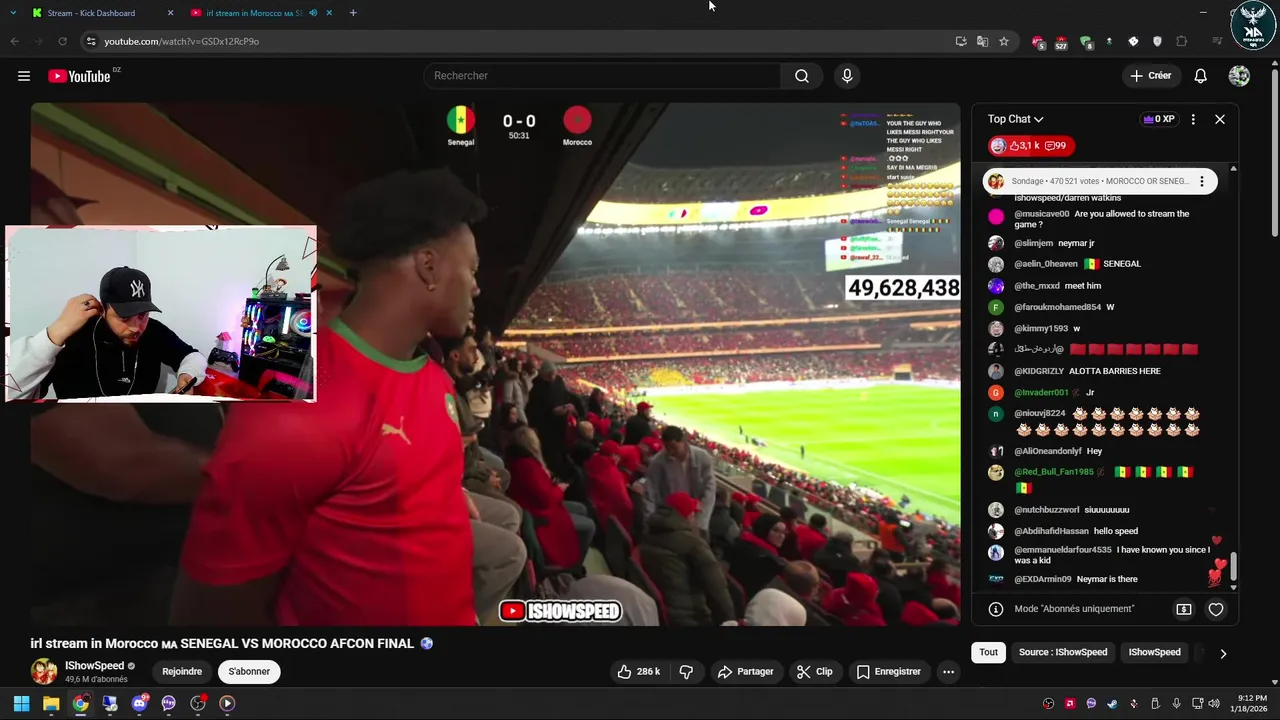Open the IShowSpeed channel avatar

click(x=44, y=672)
